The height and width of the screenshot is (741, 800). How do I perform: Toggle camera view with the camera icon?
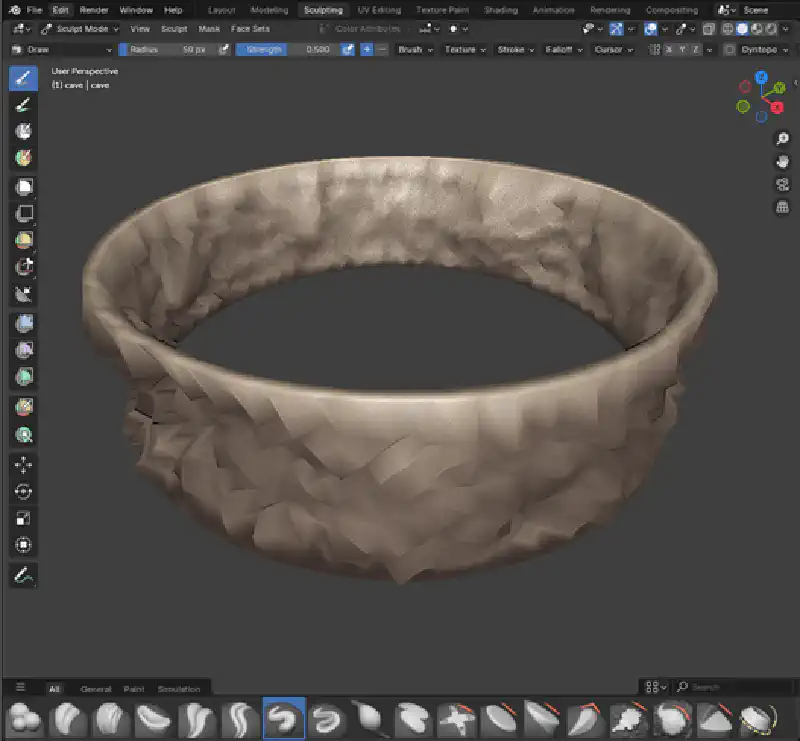[782, 184]
